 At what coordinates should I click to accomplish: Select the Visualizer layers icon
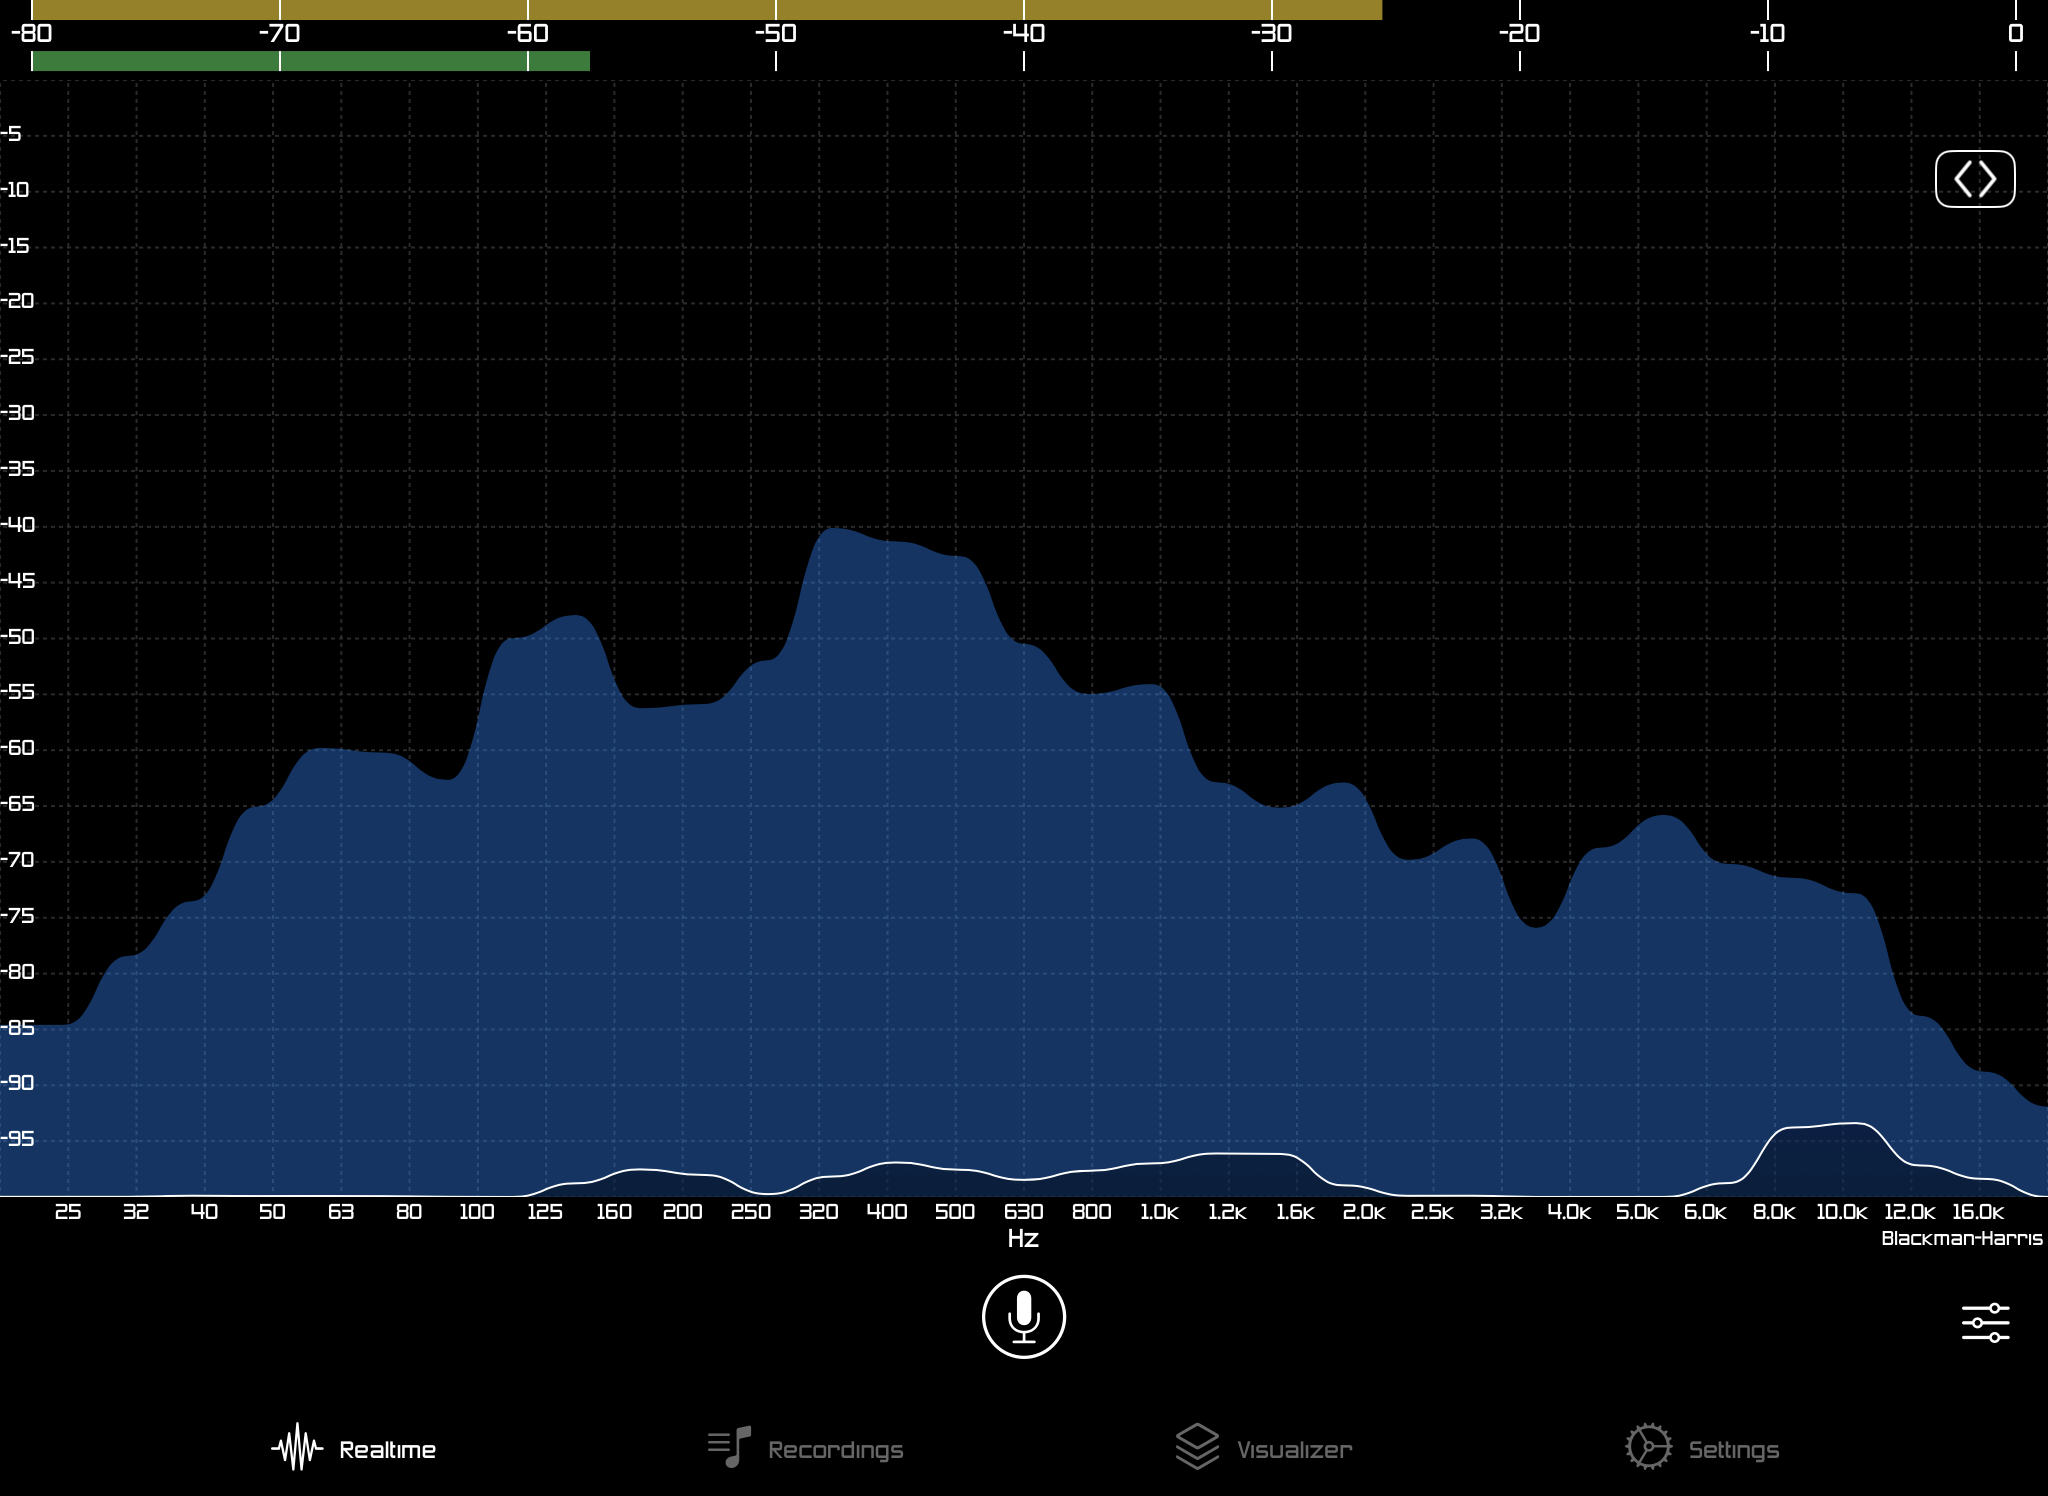[x=1197, y=1446]
